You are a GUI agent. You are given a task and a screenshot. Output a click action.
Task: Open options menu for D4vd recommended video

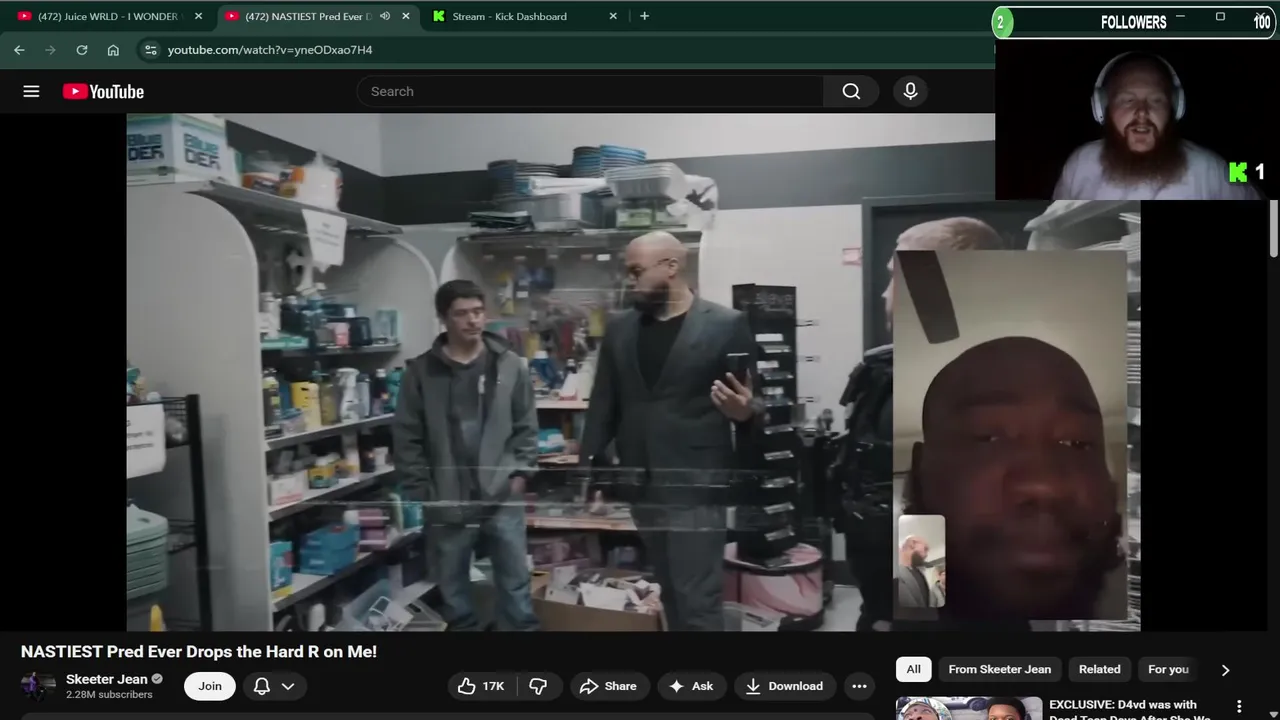(1239, 707)
